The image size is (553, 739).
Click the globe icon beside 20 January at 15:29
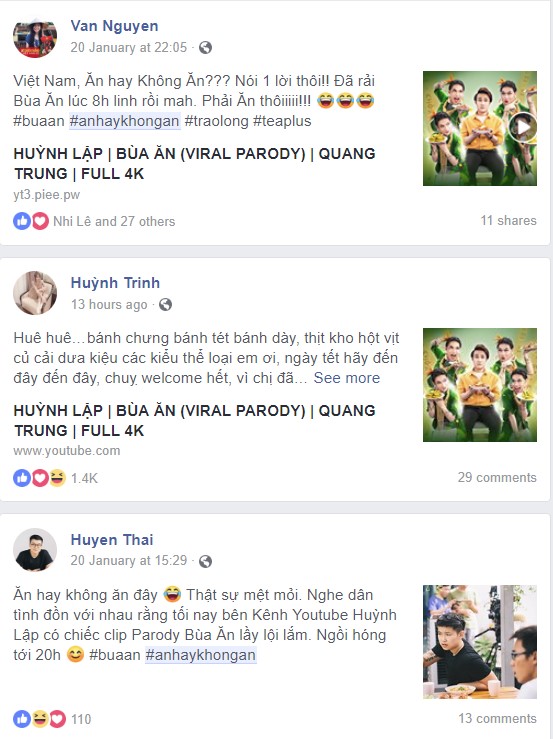pyautogui.click(x=205, y=561)
